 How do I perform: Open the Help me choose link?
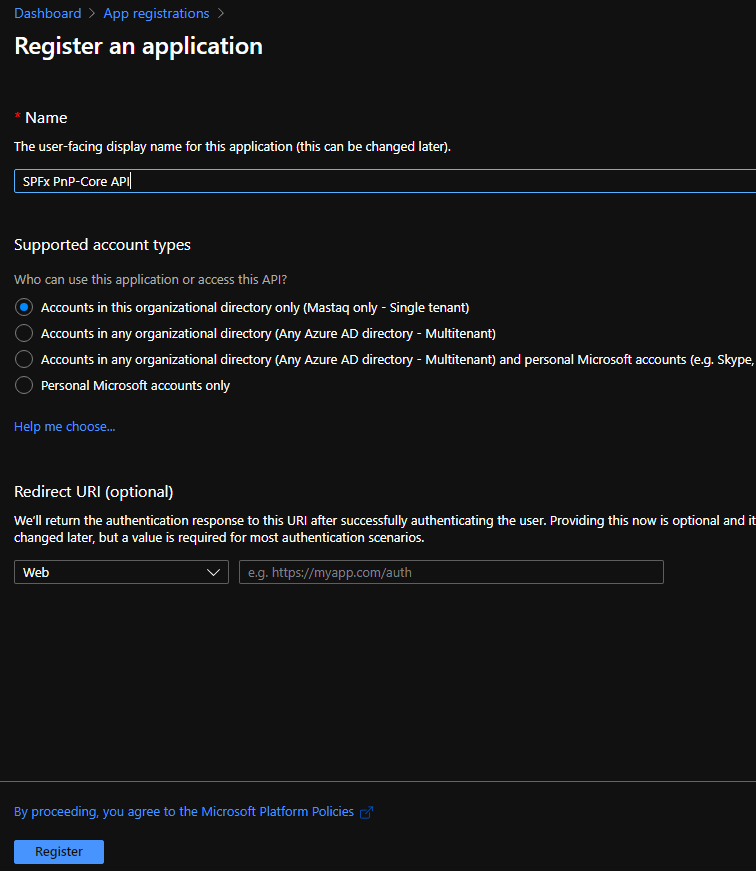click(x=64, y=427)
